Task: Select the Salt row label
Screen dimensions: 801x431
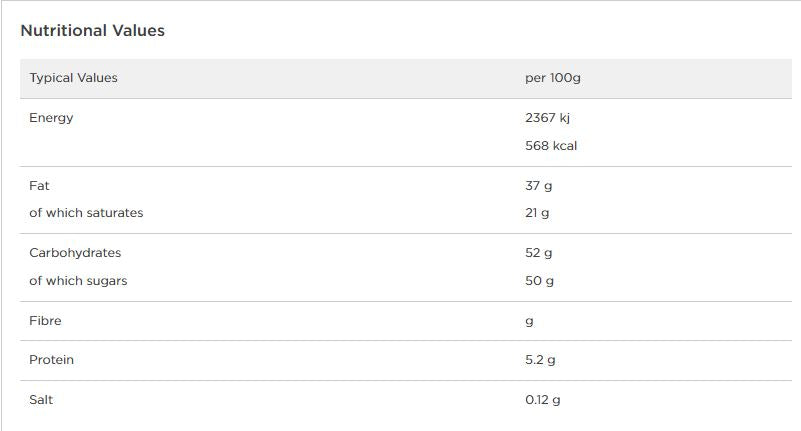Action: click(x=41, y=399)
